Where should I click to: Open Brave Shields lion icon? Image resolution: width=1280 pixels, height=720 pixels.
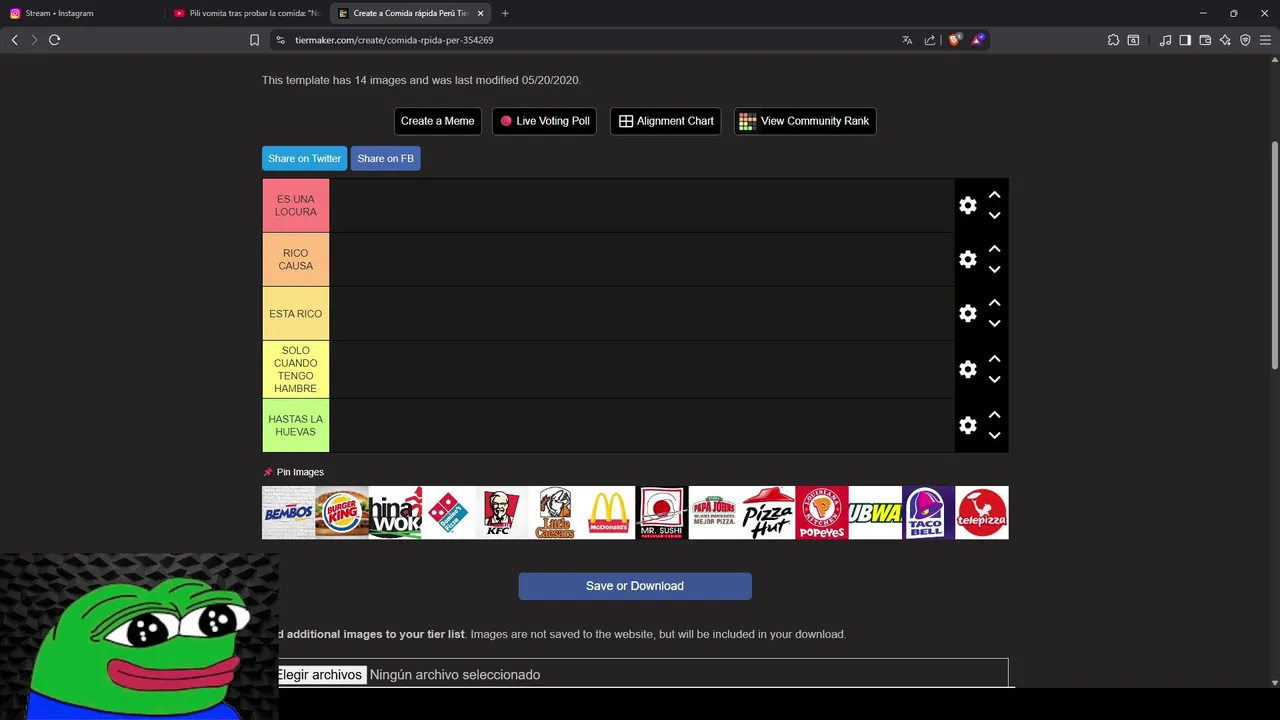click(955, 40)
